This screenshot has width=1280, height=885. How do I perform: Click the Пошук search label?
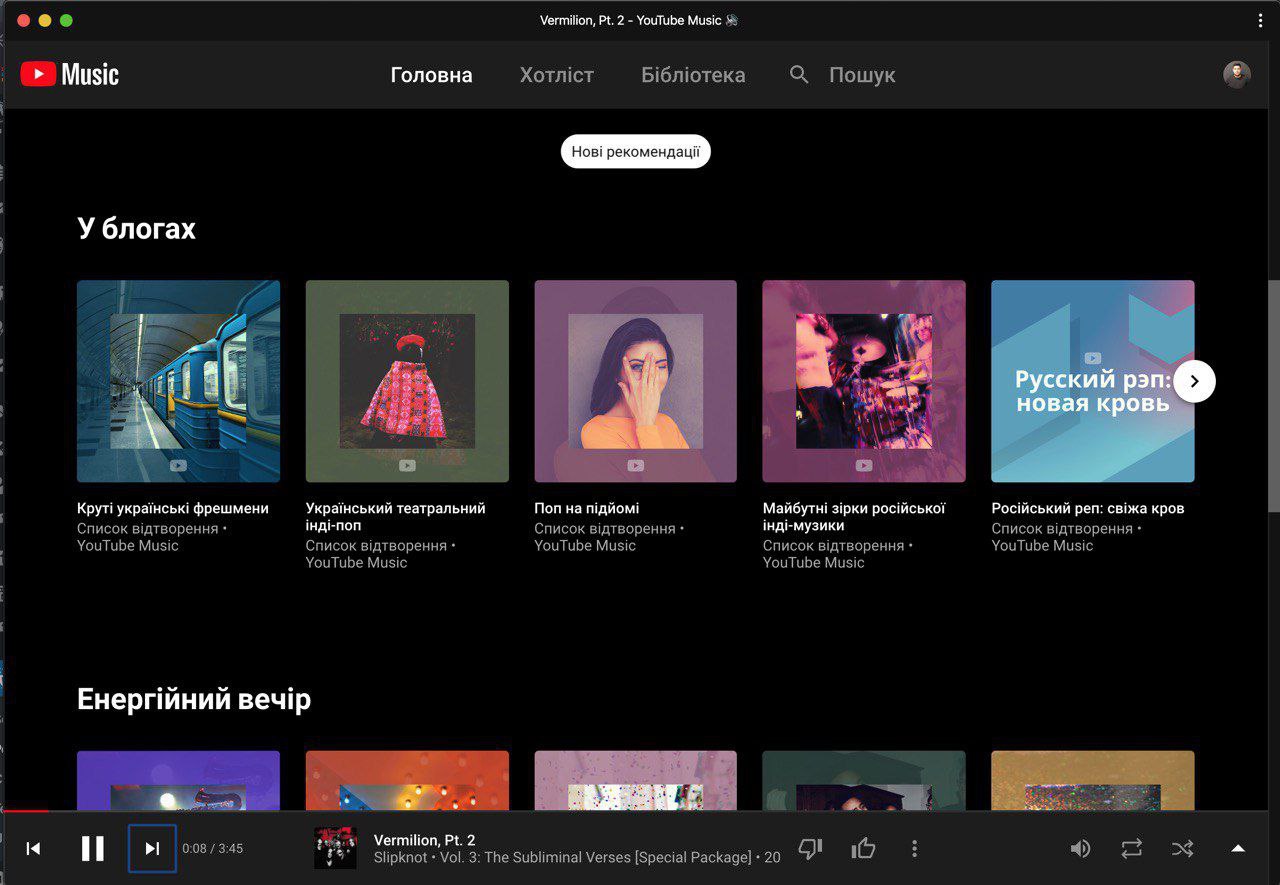(862, 75)
